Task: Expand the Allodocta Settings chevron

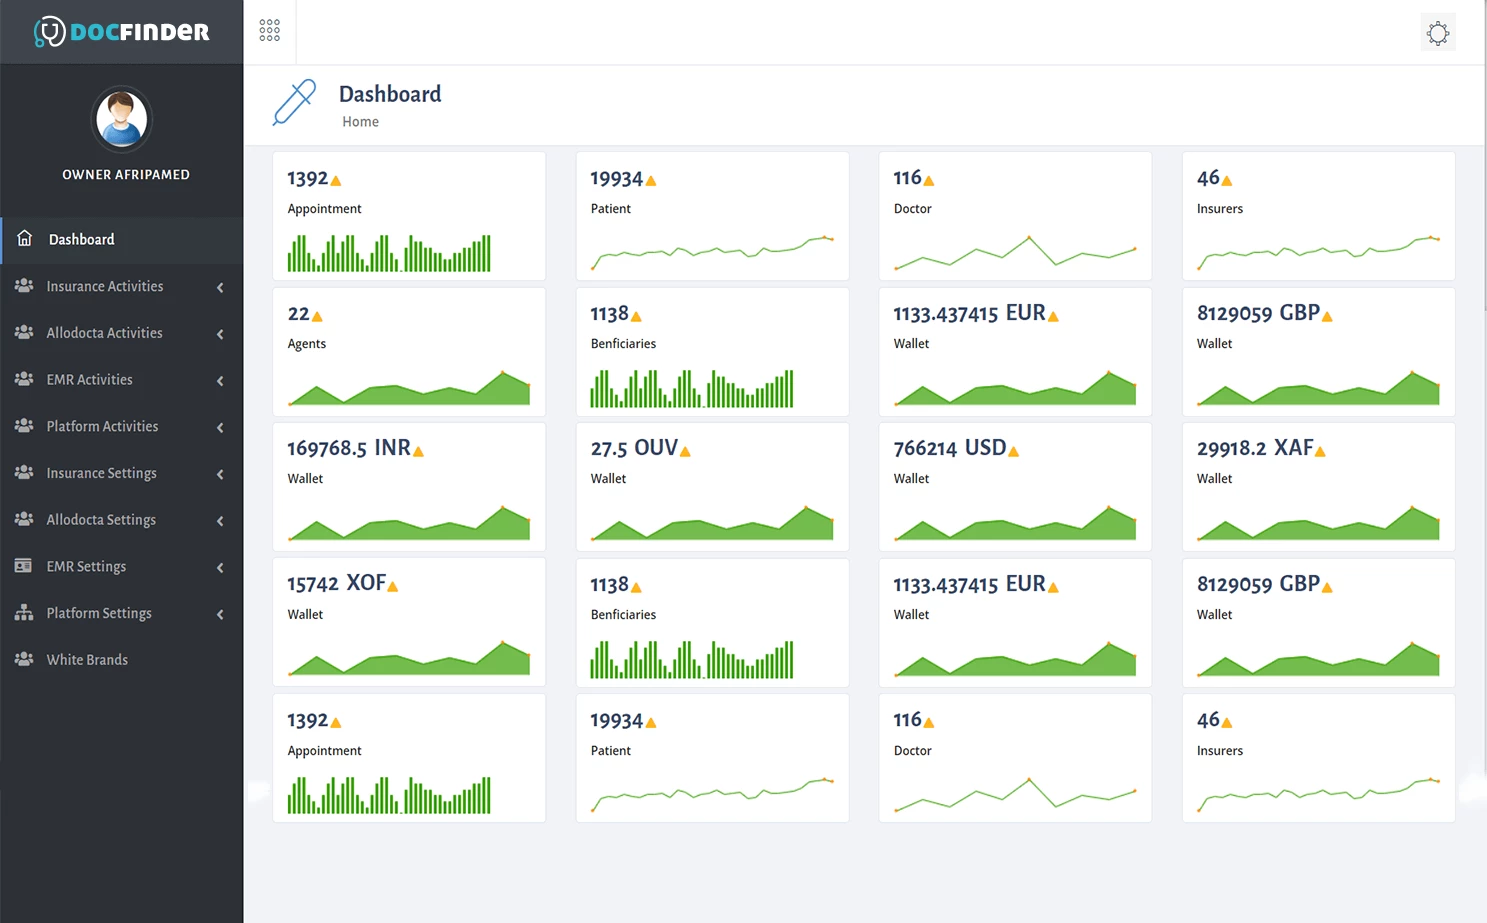Action: [x=220, y=520]
